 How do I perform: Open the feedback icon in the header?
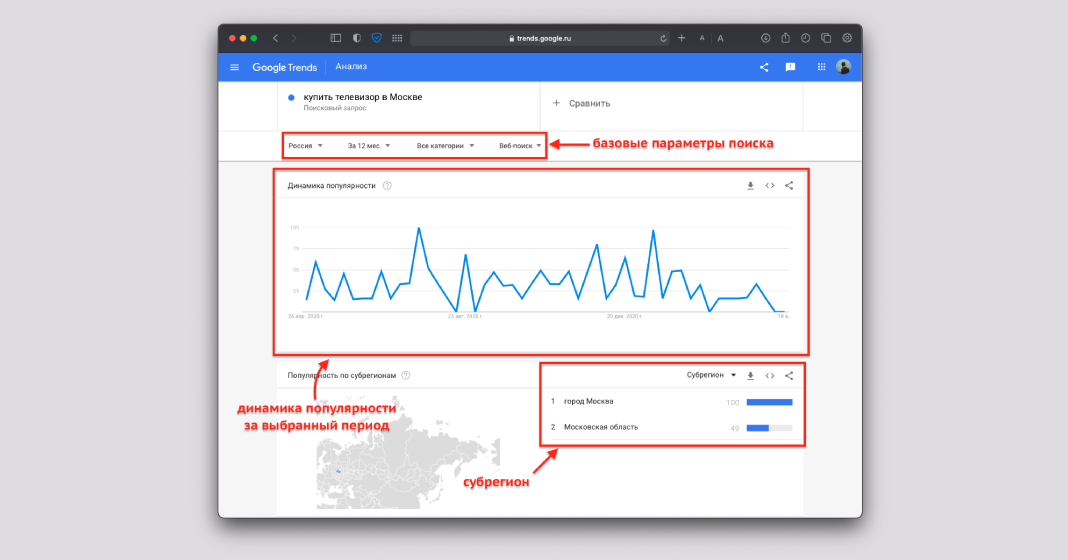(x=790, y=67)
